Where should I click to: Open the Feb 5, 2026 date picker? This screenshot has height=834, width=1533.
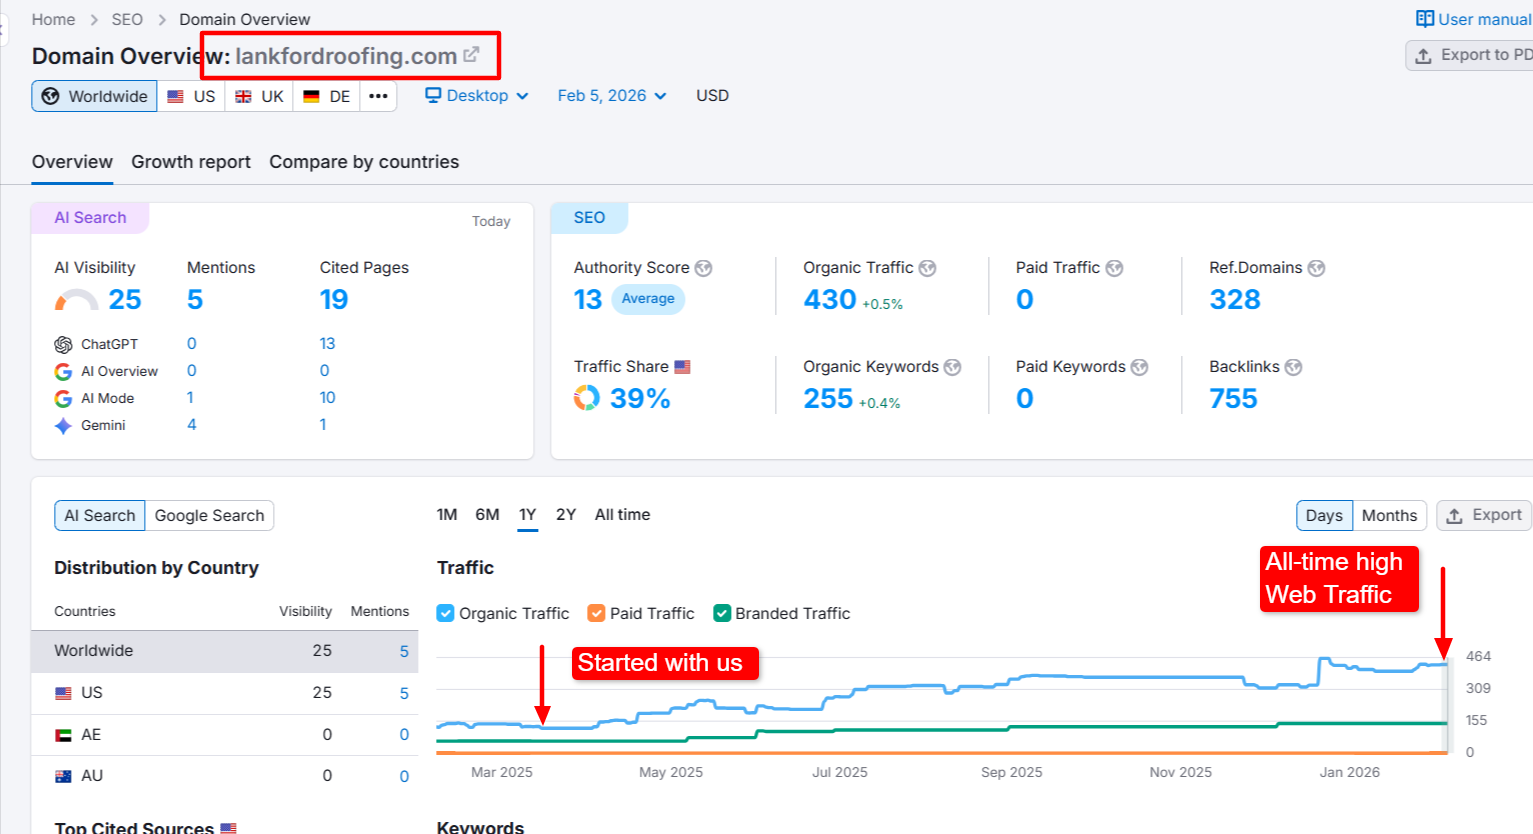pos(611,95)
